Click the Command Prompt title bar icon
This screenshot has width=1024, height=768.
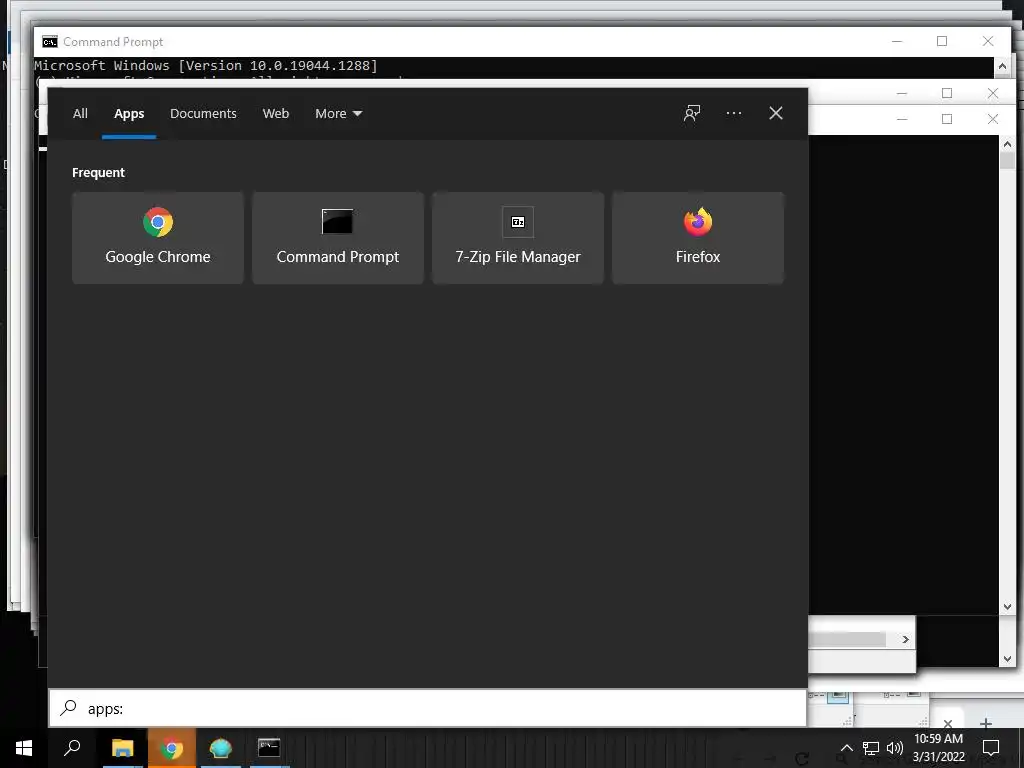[x=50, y=42]
